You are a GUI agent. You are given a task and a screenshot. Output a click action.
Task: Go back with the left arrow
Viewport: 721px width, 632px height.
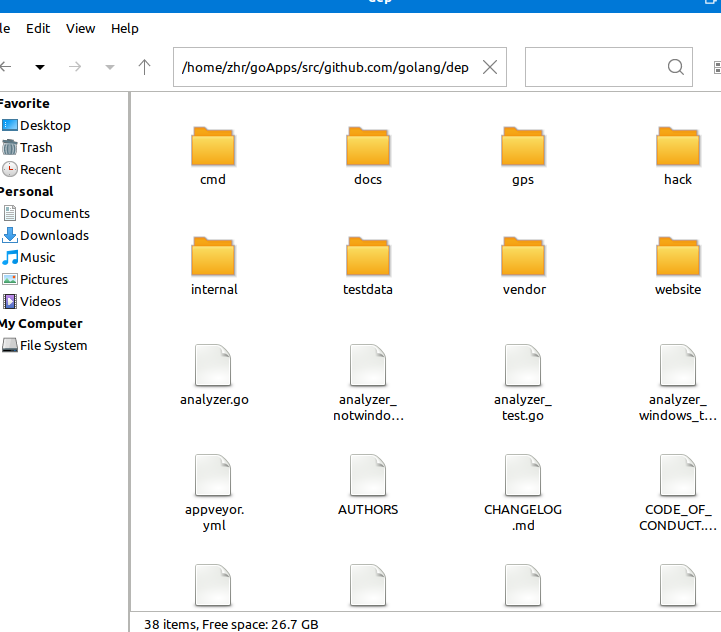6,67
